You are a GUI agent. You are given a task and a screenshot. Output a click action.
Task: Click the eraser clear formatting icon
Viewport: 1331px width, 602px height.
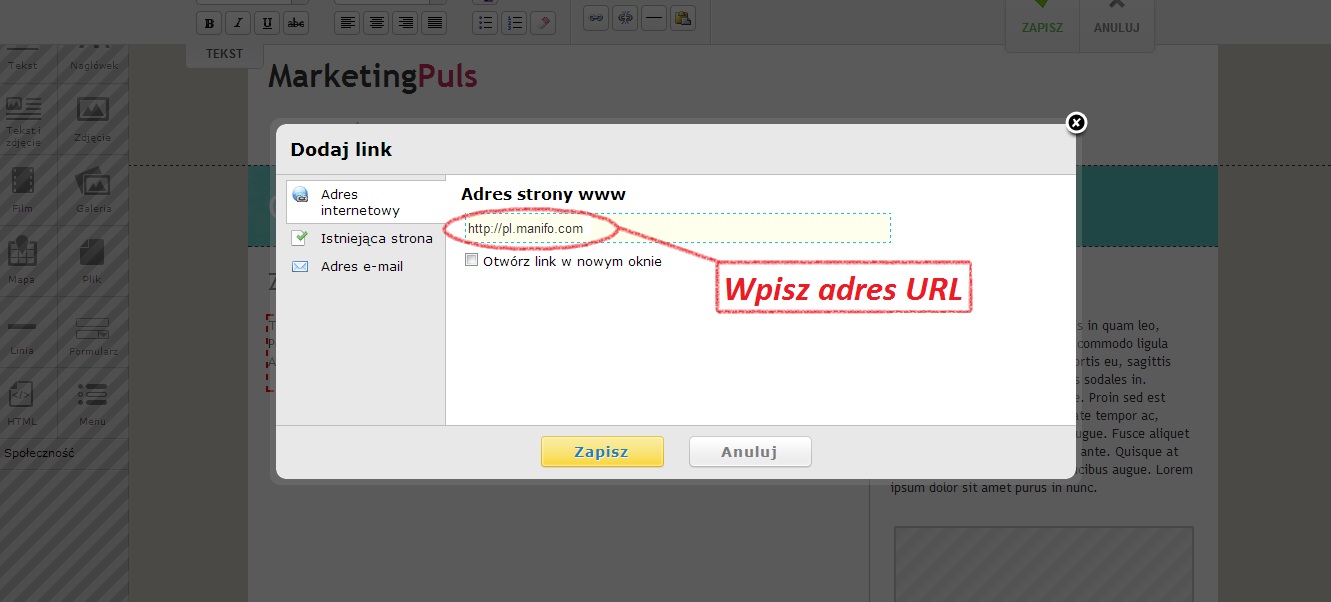[x=542, y=23]
